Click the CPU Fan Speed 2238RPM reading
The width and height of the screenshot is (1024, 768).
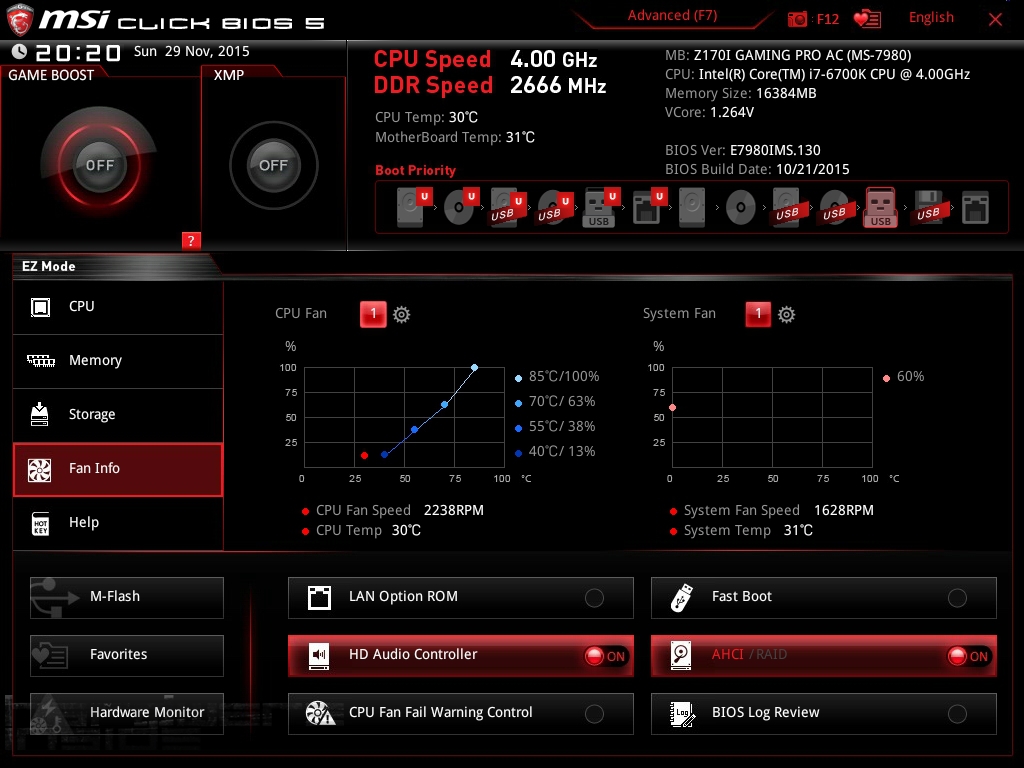(x=400, y=510)
